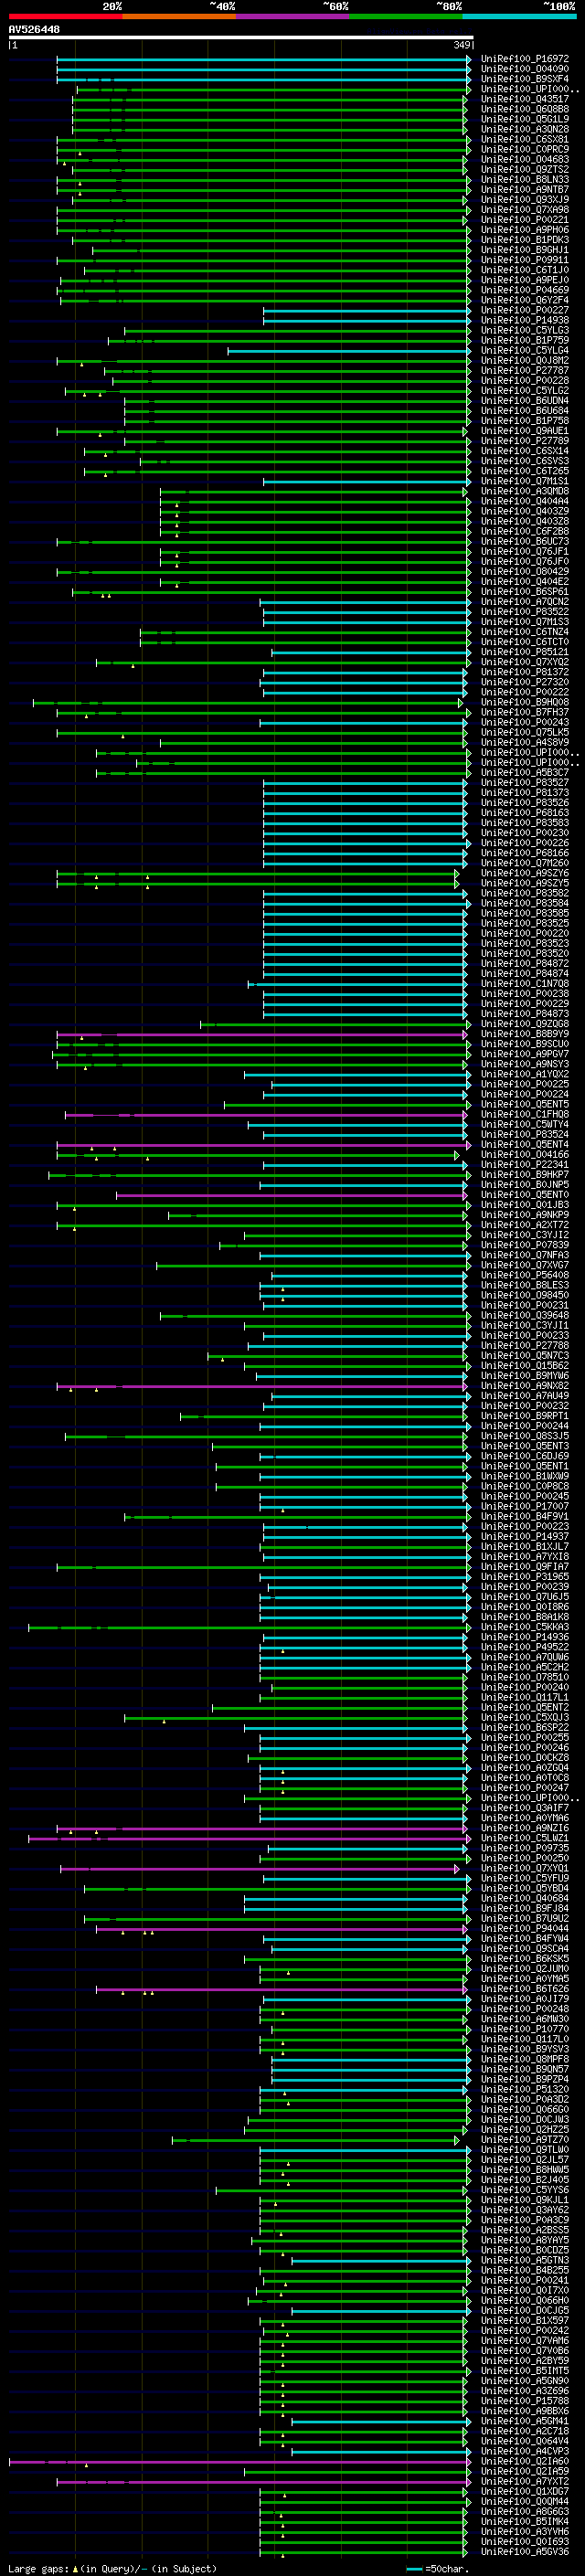Open hit UniRef100_Q5G1L9
The height and width of the screenshot is (2576, 585).
pos(525,119)
